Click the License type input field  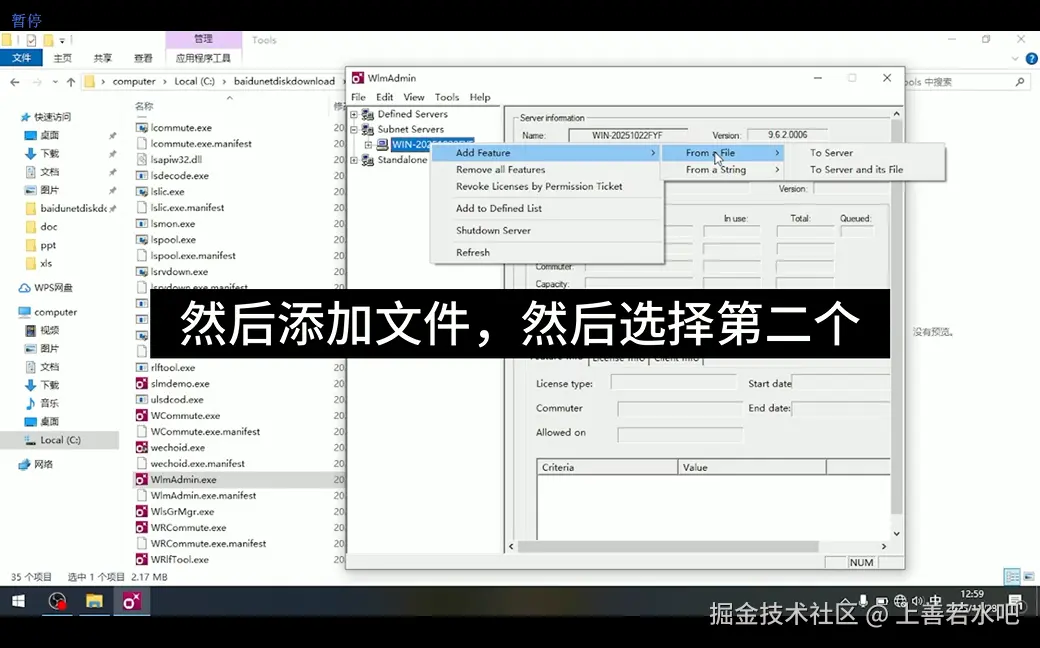coord(673,383)
